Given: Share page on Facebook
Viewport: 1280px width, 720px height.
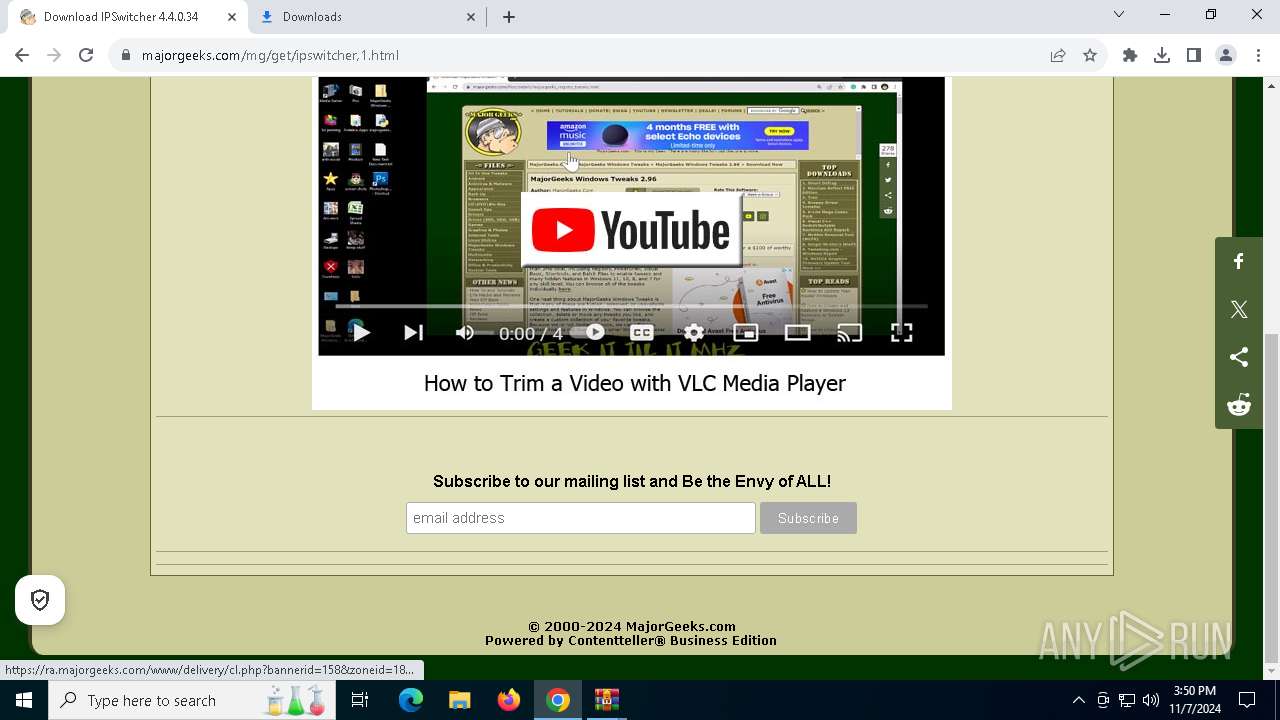Looking at the screenshot, I should pos(1239,262).
